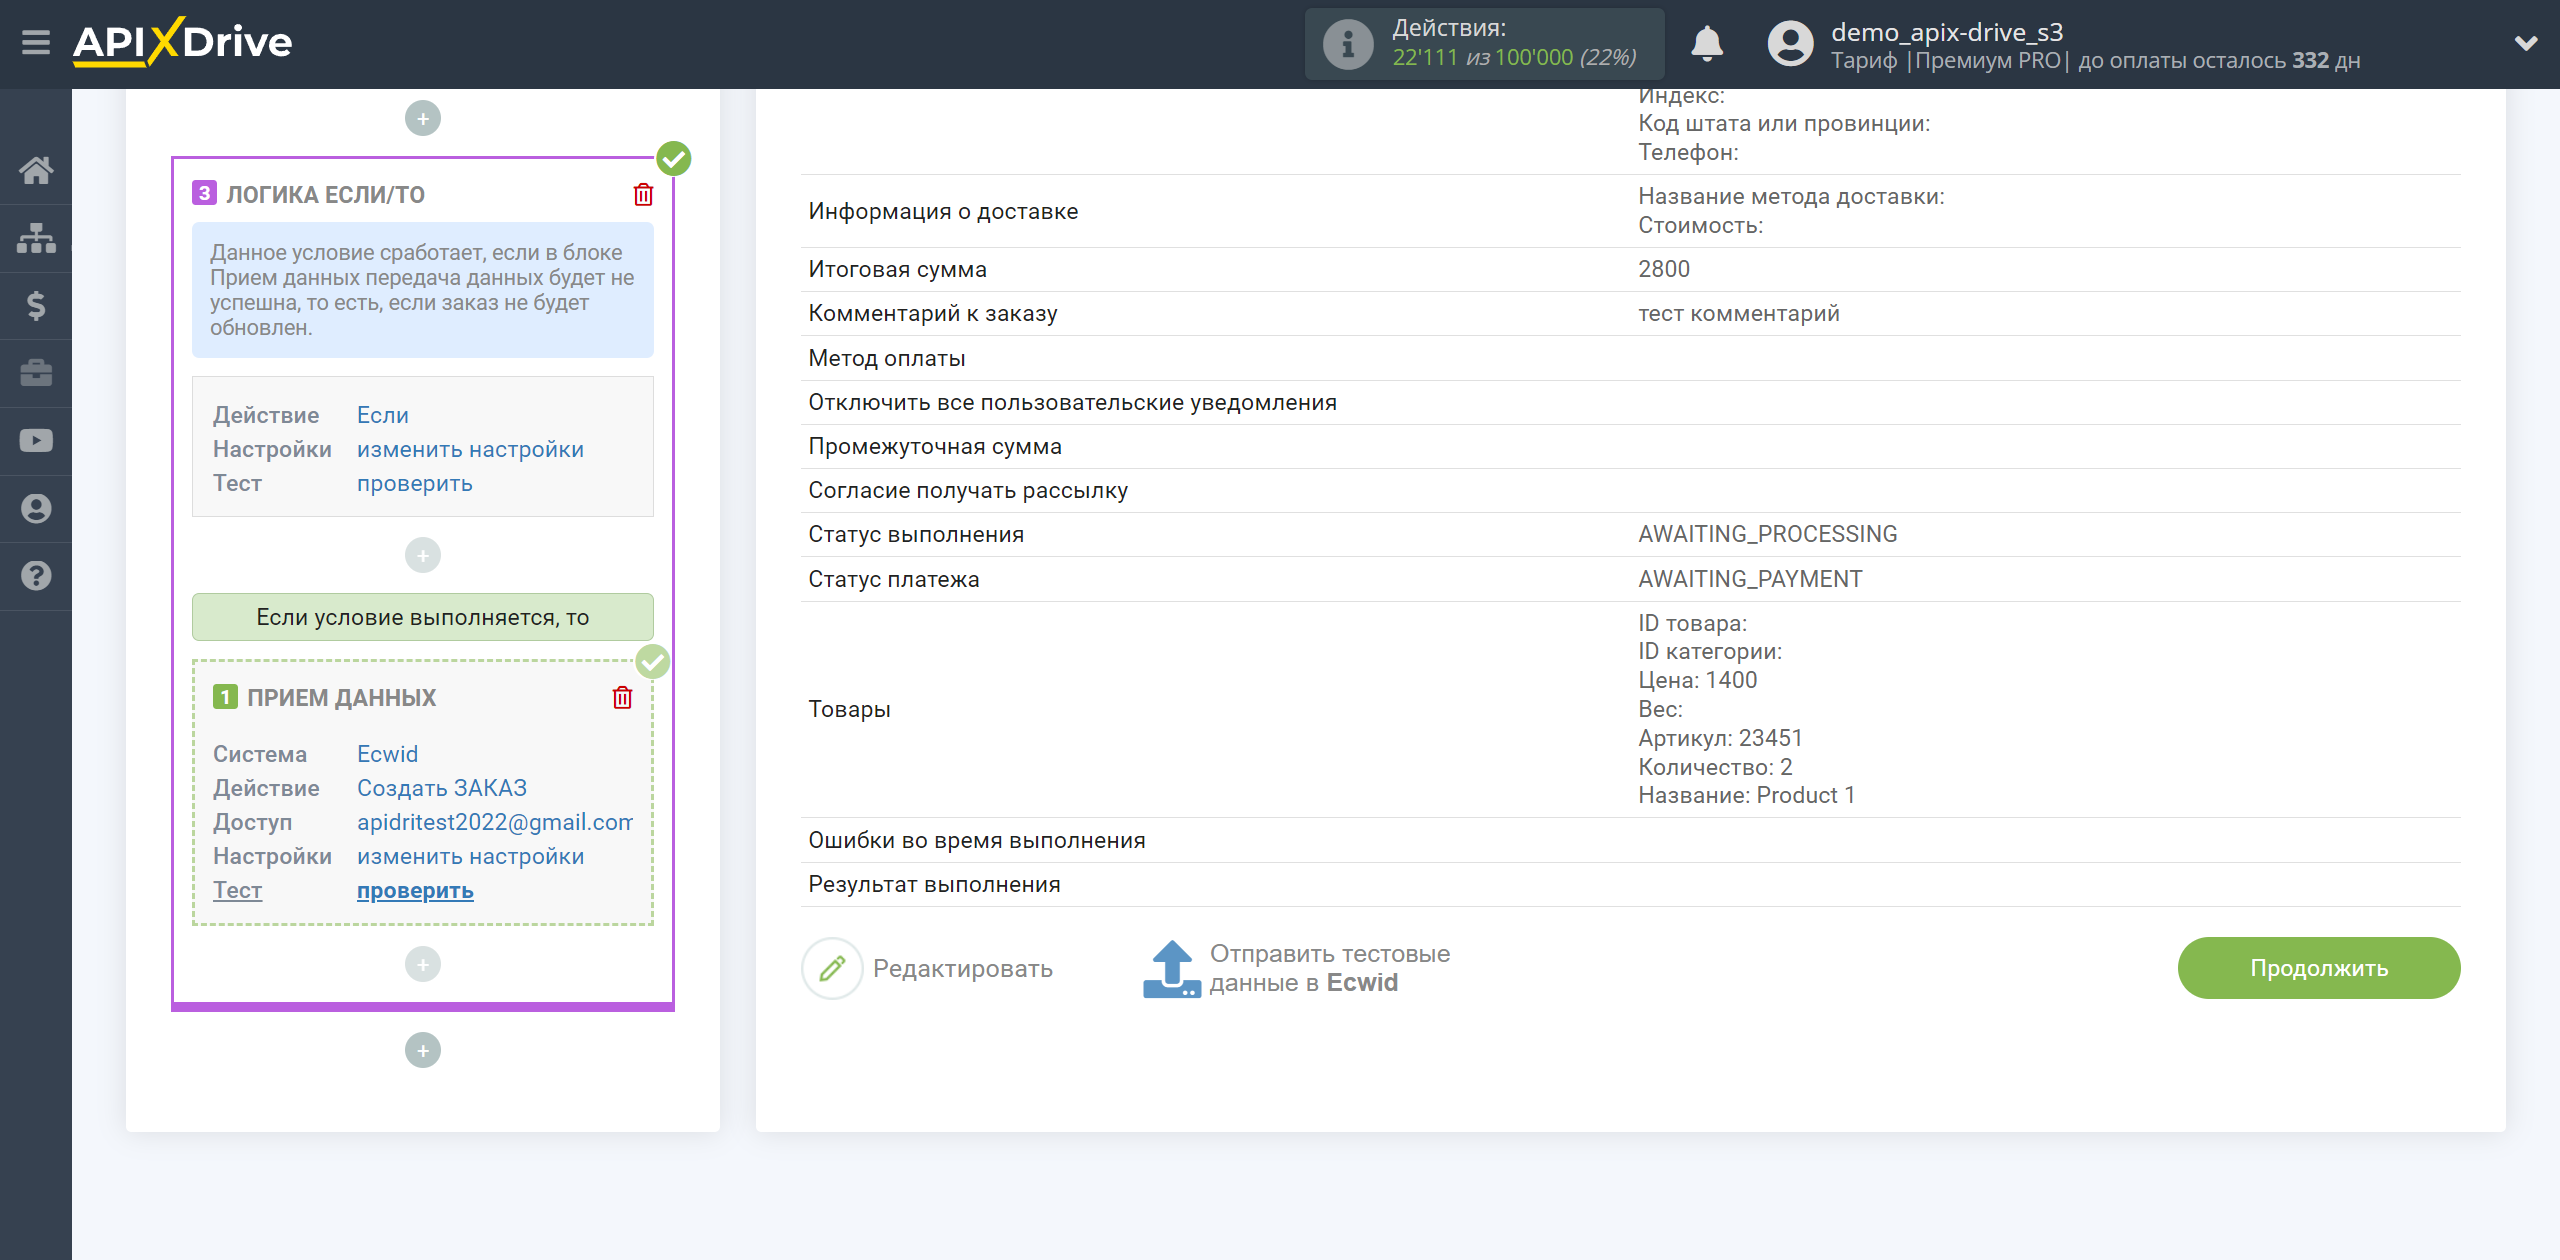This screenshot has width=2560, height=1260.
Task: Click the тест комментарий value
Action: click(1739, 313)
